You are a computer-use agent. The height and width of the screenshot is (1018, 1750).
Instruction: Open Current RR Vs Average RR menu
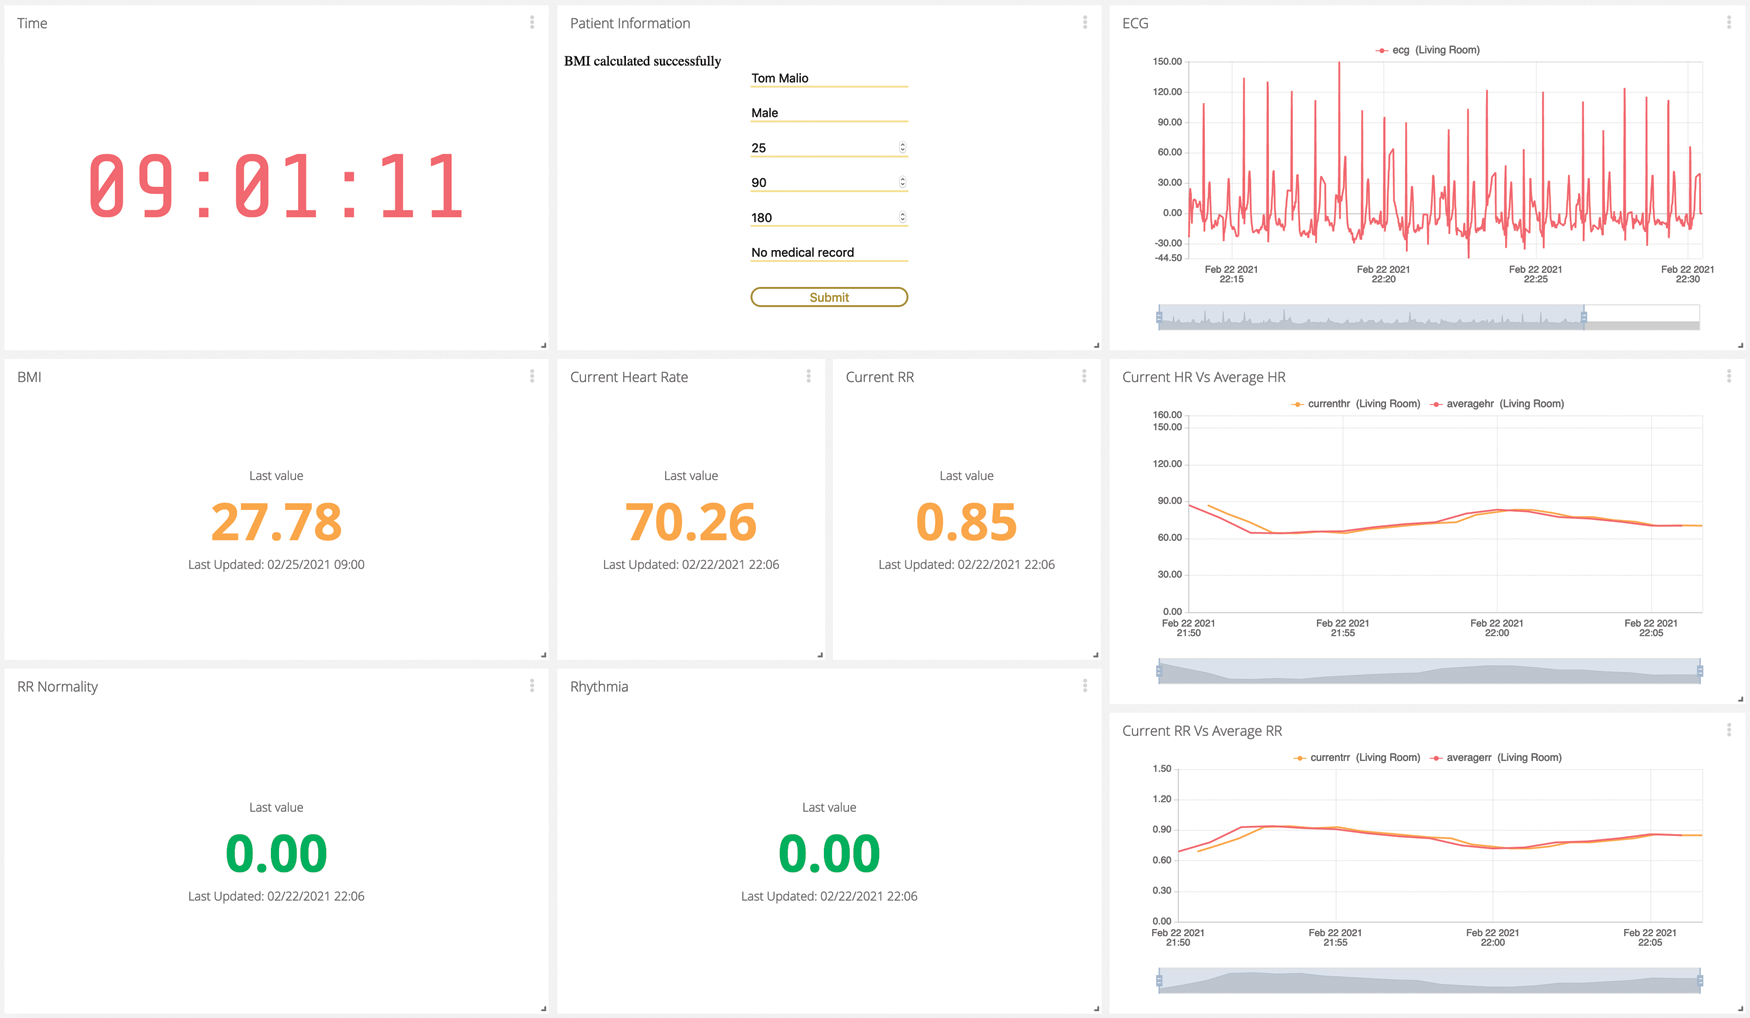(1729, 730)
